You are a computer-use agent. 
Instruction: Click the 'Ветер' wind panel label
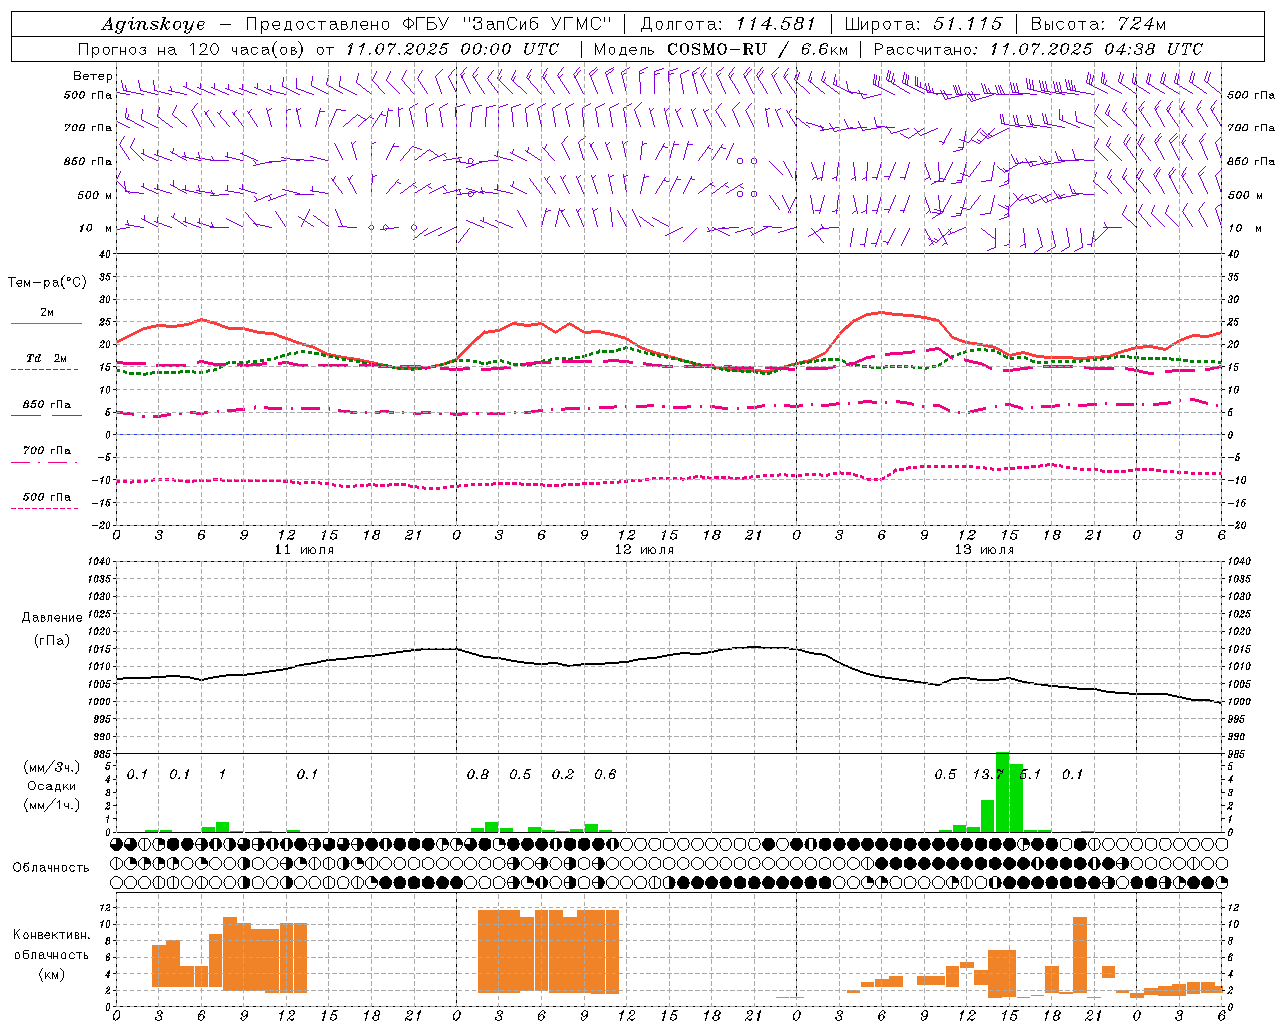pos(92,76)
